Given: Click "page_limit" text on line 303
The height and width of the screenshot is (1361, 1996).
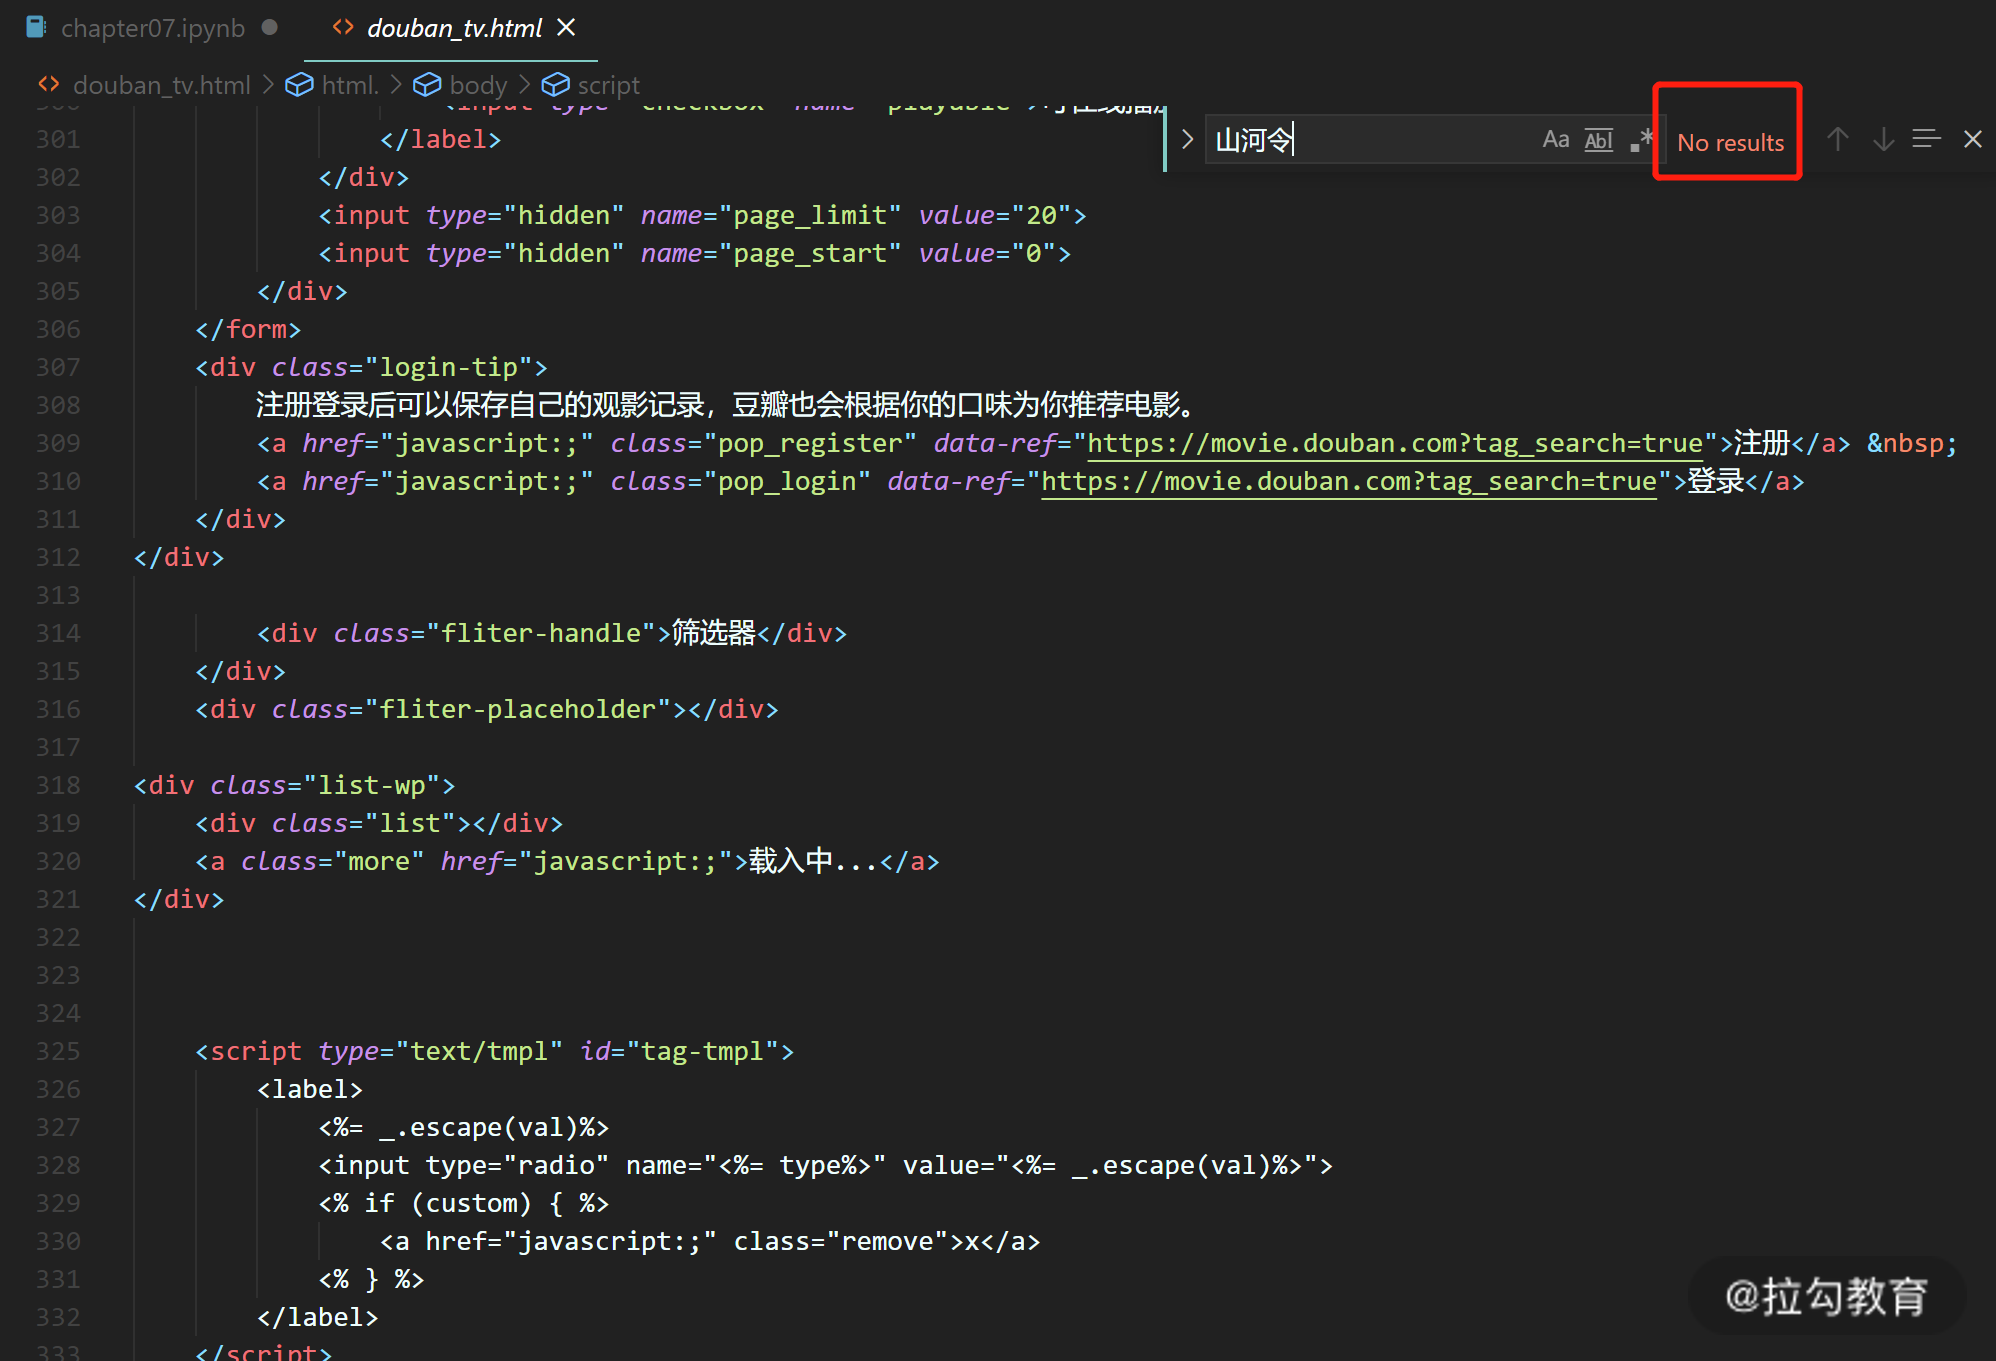Looking at the screenshot, I should tap(810, 215).
